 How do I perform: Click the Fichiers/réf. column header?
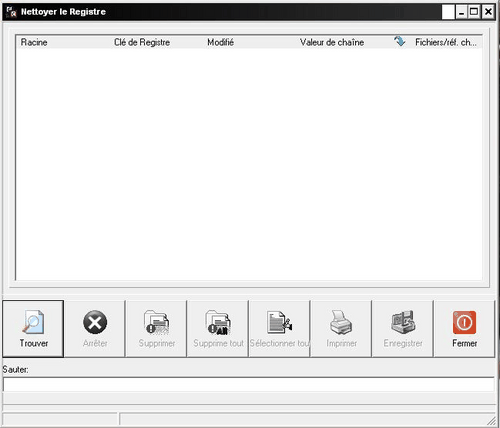click(446, 42)
